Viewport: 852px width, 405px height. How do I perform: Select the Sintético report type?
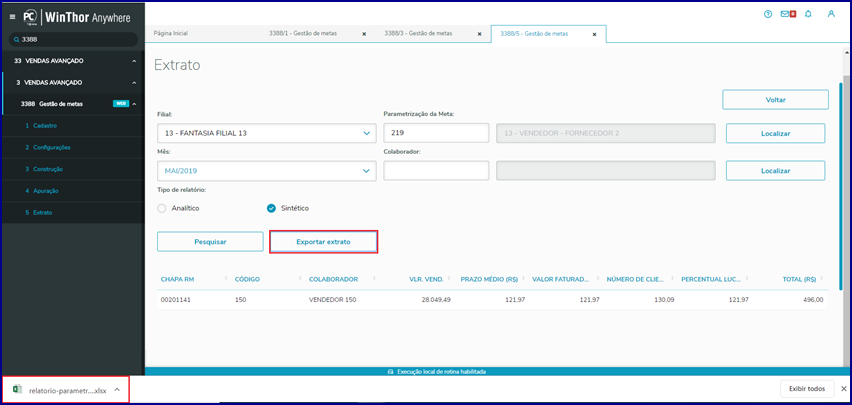[271, 208]
